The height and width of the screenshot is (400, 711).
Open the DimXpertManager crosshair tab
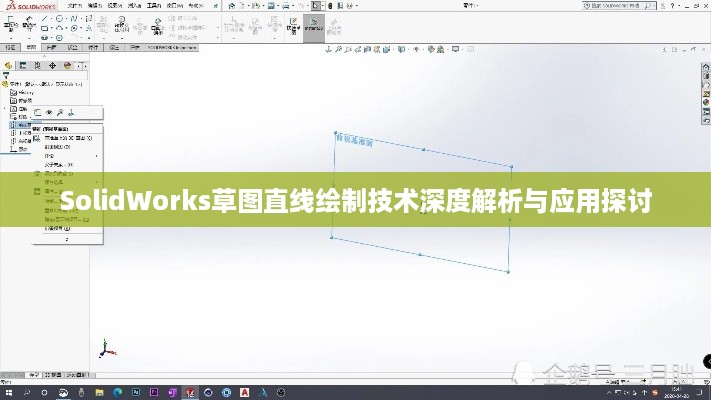(x=52, y=66)
